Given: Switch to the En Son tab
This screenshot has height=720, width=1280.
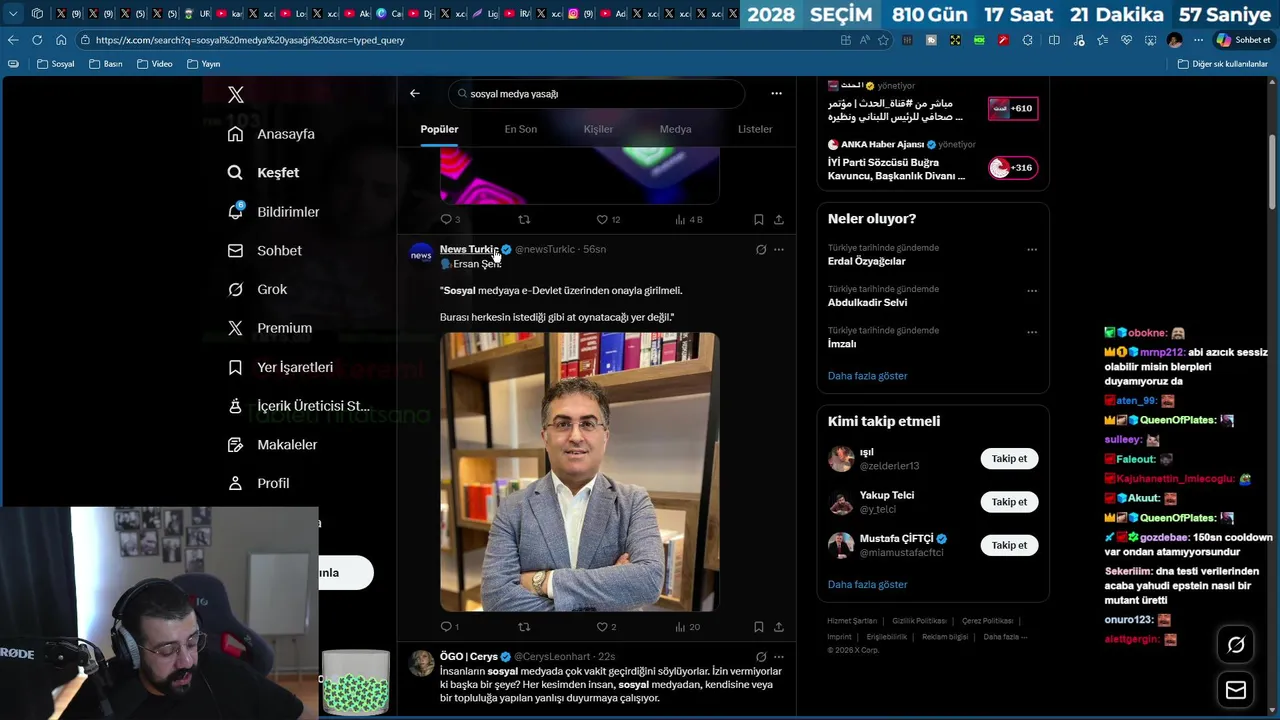Looking at the screenshot, I should pyautogui.click(x=520, y=129).
